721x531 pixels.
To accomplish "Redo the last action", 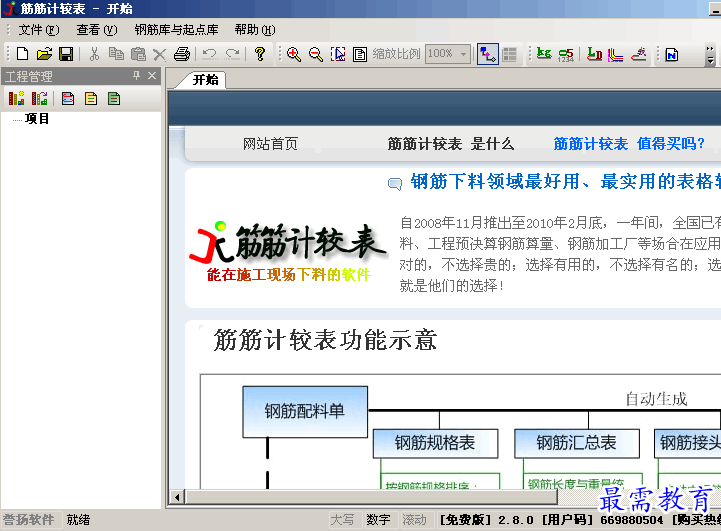I will coord(232,54).
